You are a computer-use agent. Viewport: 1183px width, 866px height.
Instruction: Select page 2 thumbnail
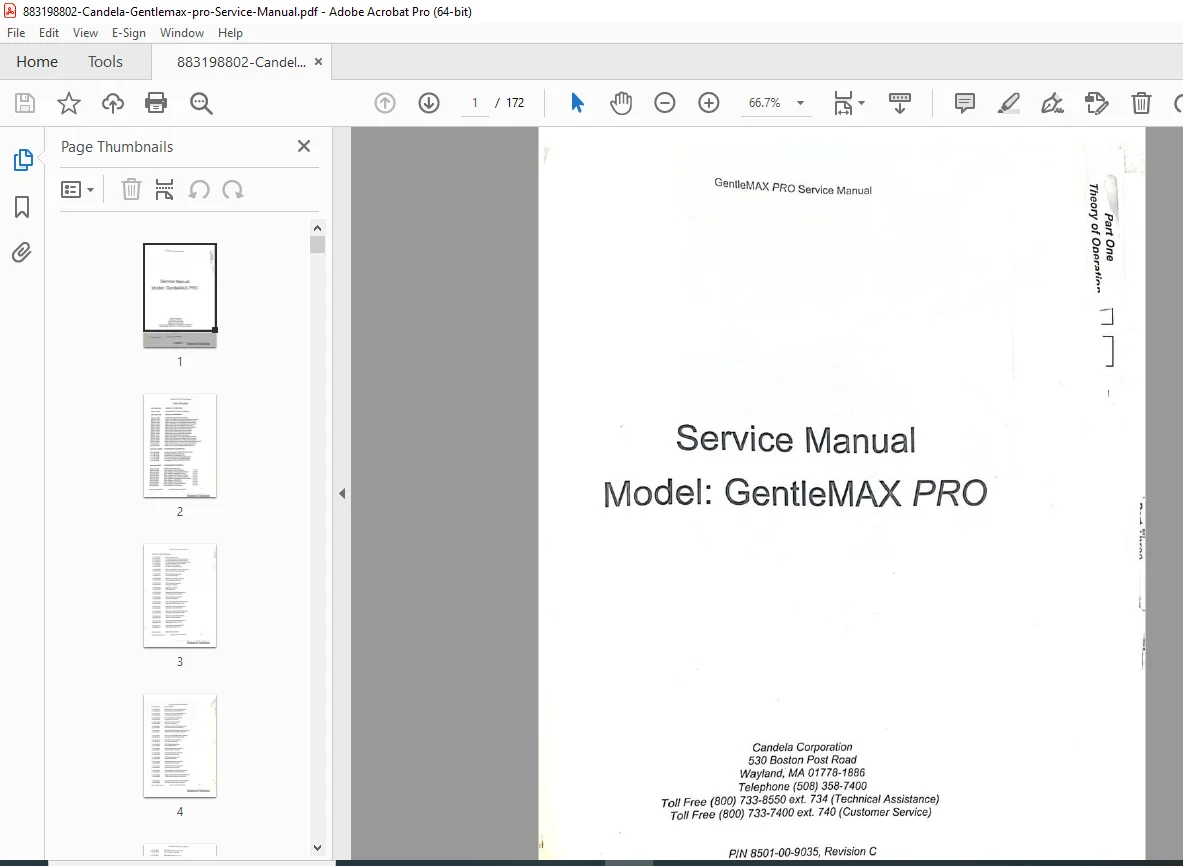pos(180,445)
